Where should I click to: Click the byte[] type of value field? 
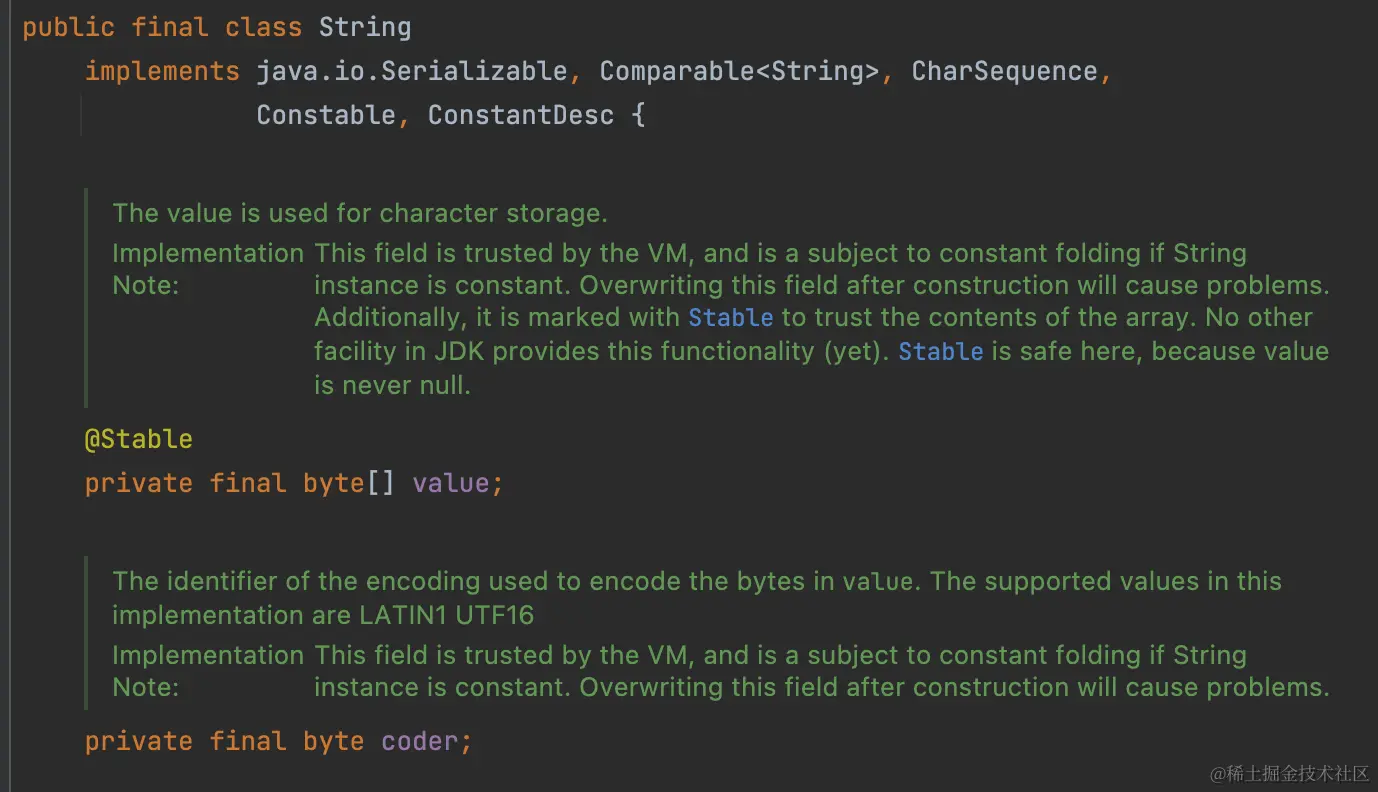348,483
